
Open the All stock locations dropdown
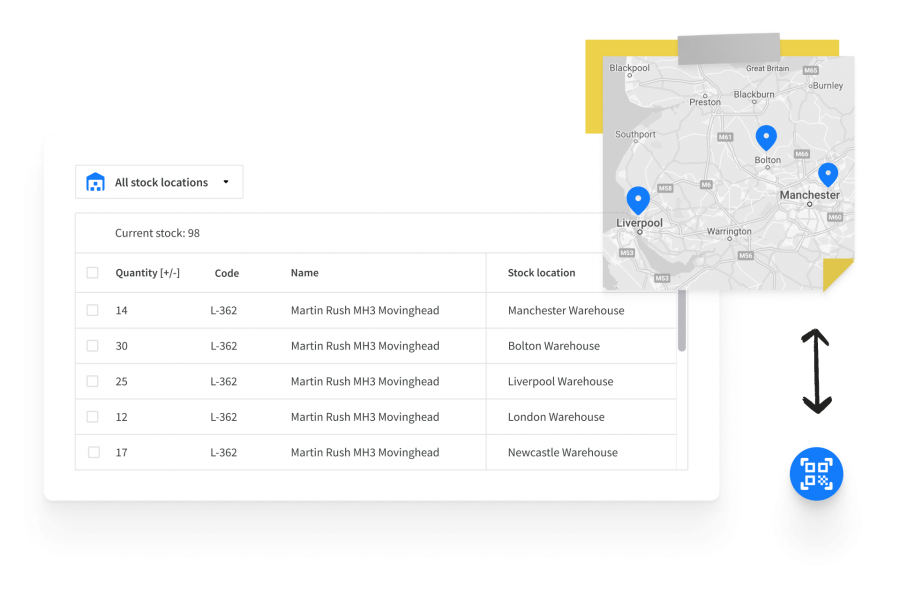tap(160, 182)
